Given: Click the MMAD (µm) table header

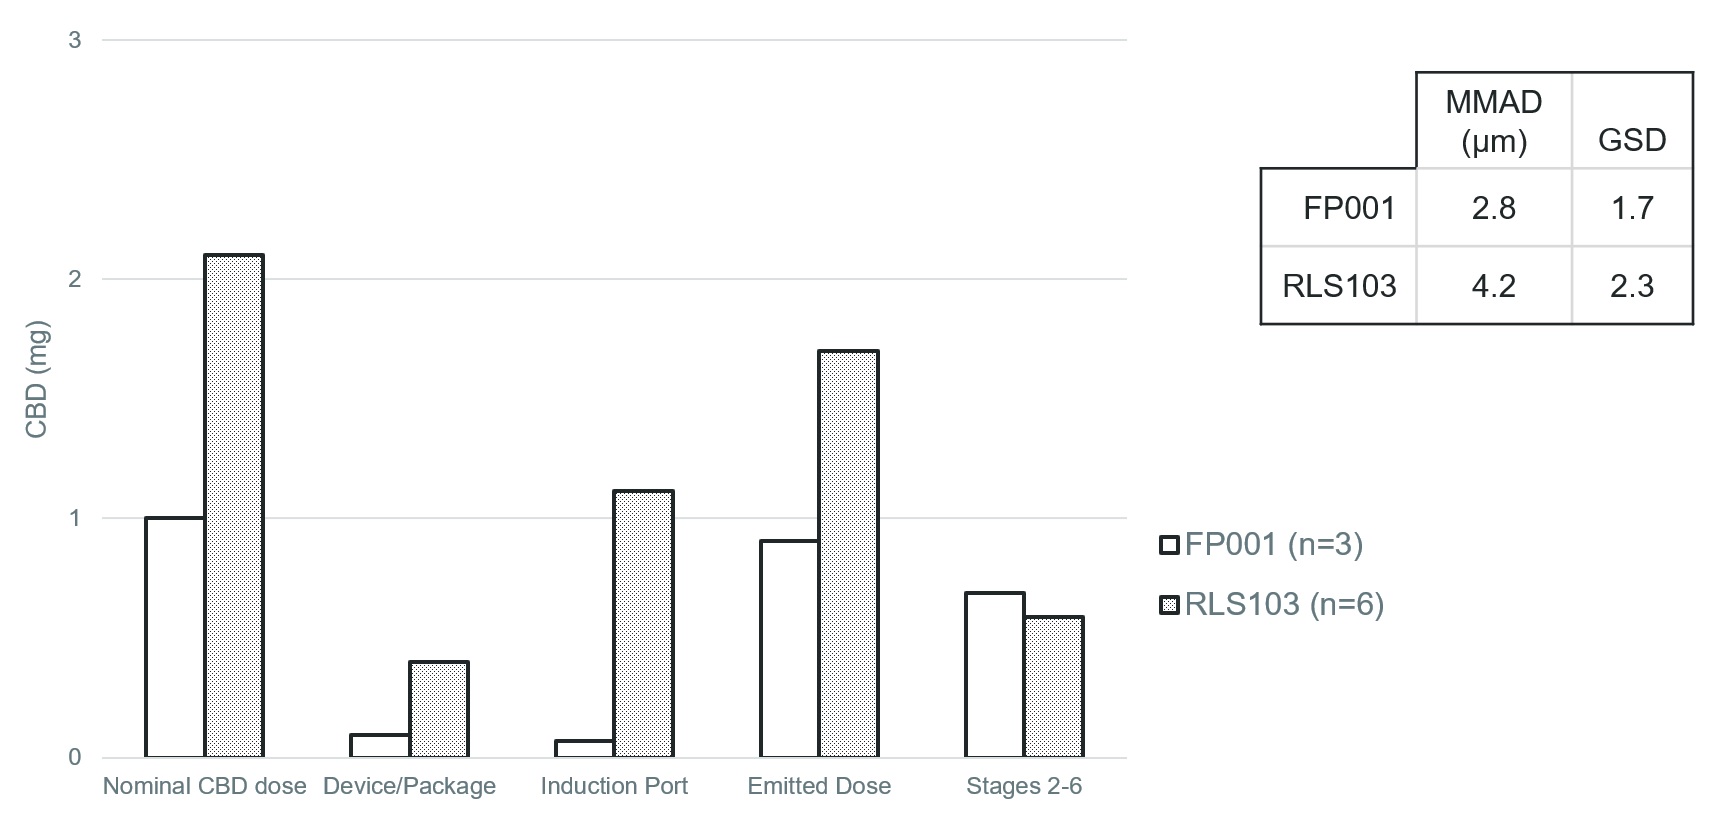Looking at the screenshot, I should 1493,121.
